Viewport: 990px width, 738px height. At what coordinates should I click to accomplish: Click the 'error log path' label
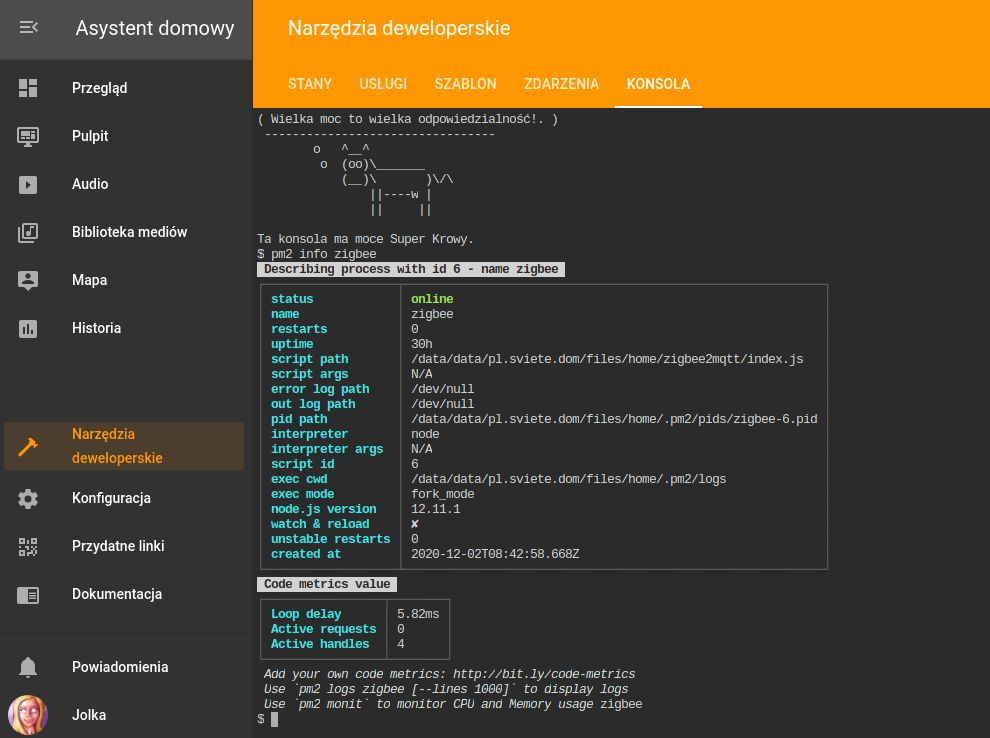[320, 389]
